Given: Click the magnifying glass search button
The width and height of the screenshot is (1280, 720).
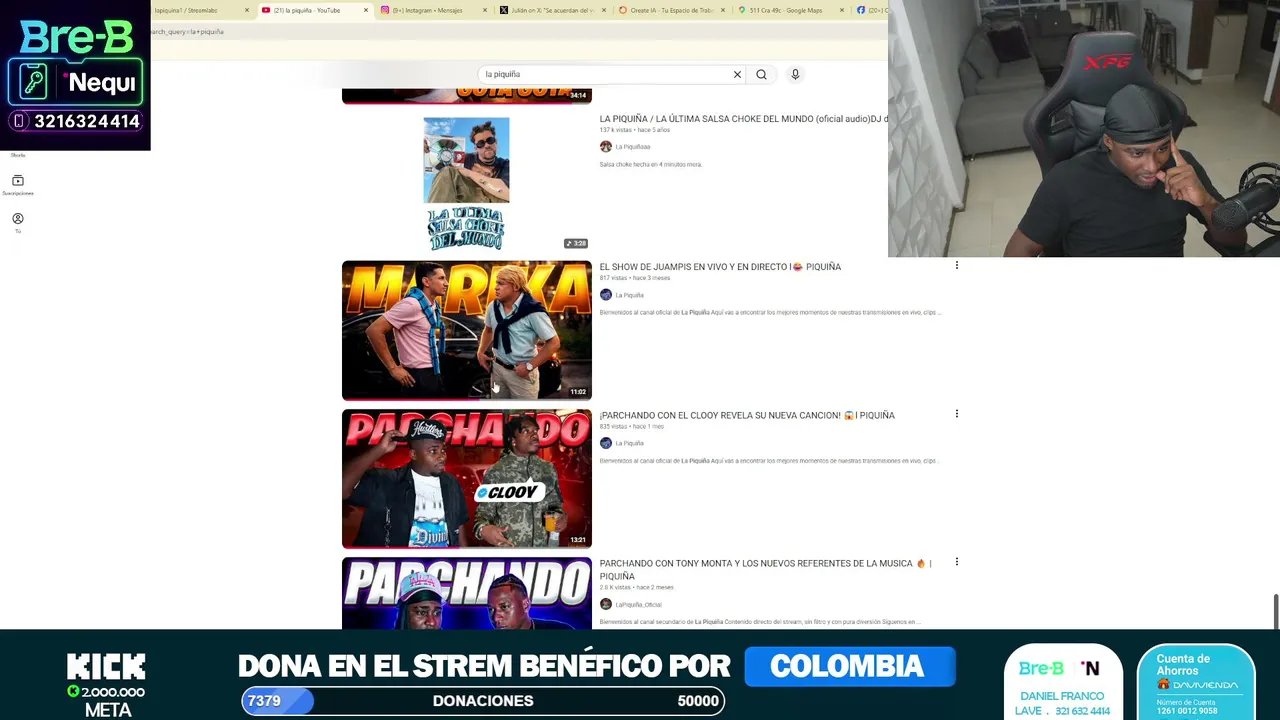Looking at the screenshot, I should tap(761, 74).
